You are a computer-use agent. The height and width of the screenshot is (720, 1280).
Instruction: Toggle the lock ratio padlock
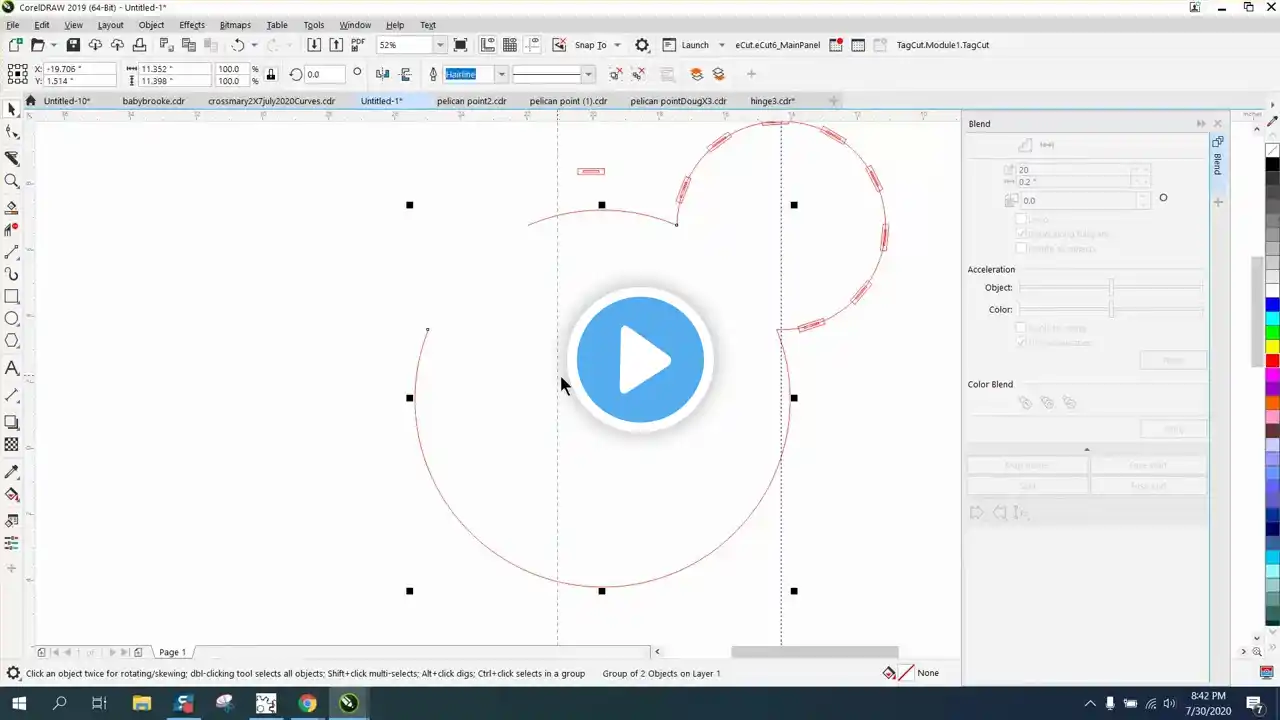coord(271,75)
